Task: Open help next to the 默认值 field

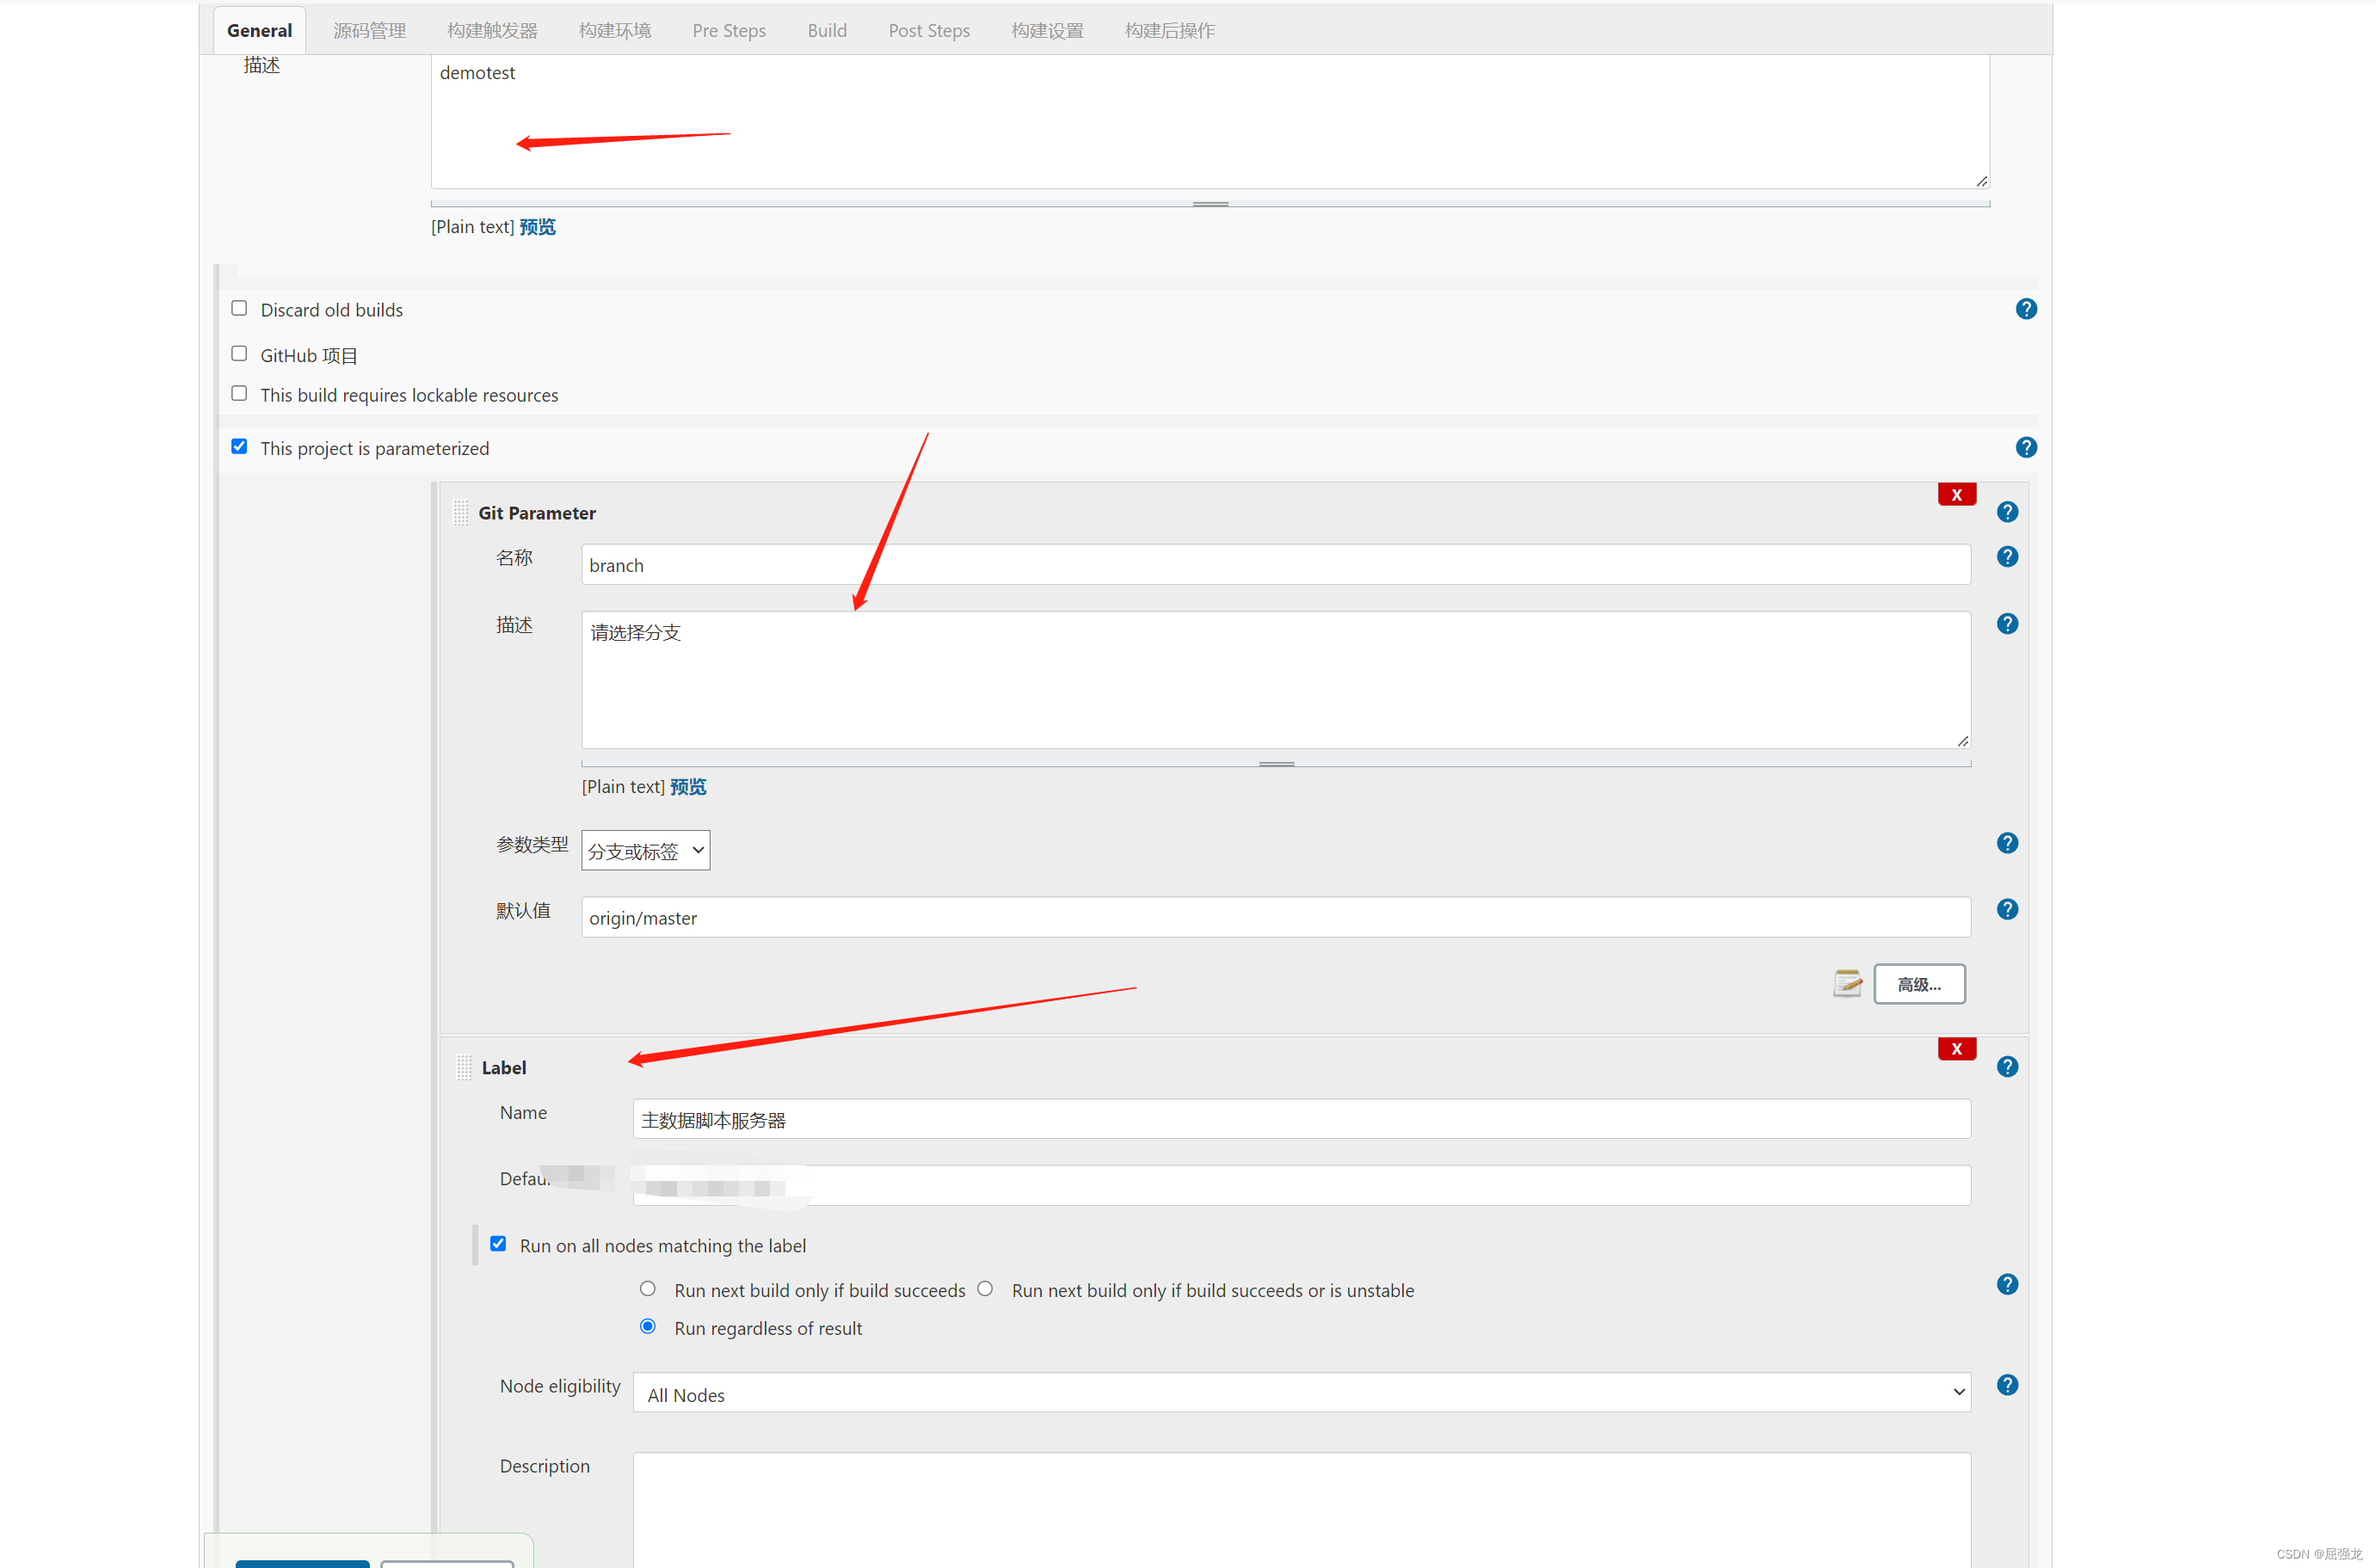Action: pos(2007,909)
